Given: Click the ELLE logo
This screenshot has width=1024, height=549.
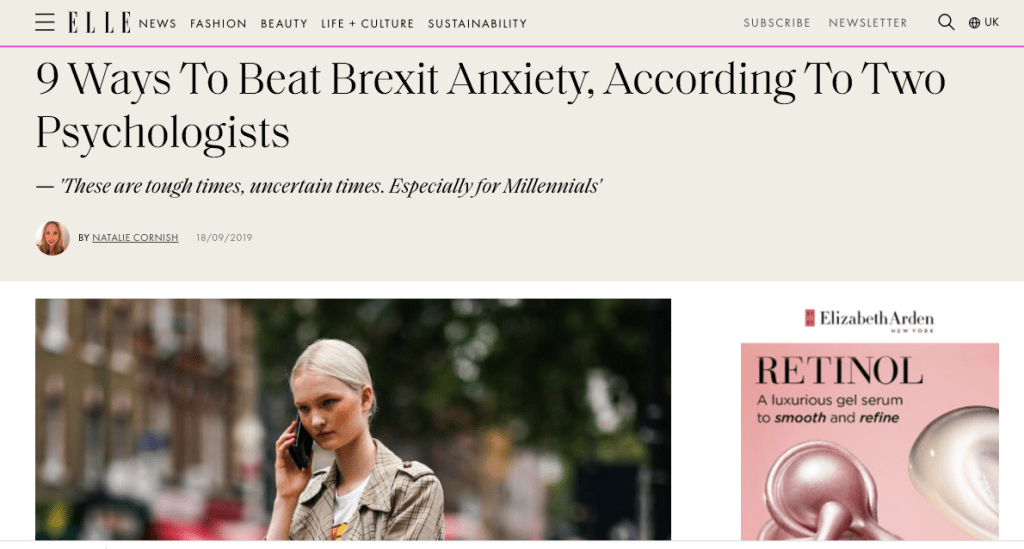Looking at the screenshot, I should [99, 22].
